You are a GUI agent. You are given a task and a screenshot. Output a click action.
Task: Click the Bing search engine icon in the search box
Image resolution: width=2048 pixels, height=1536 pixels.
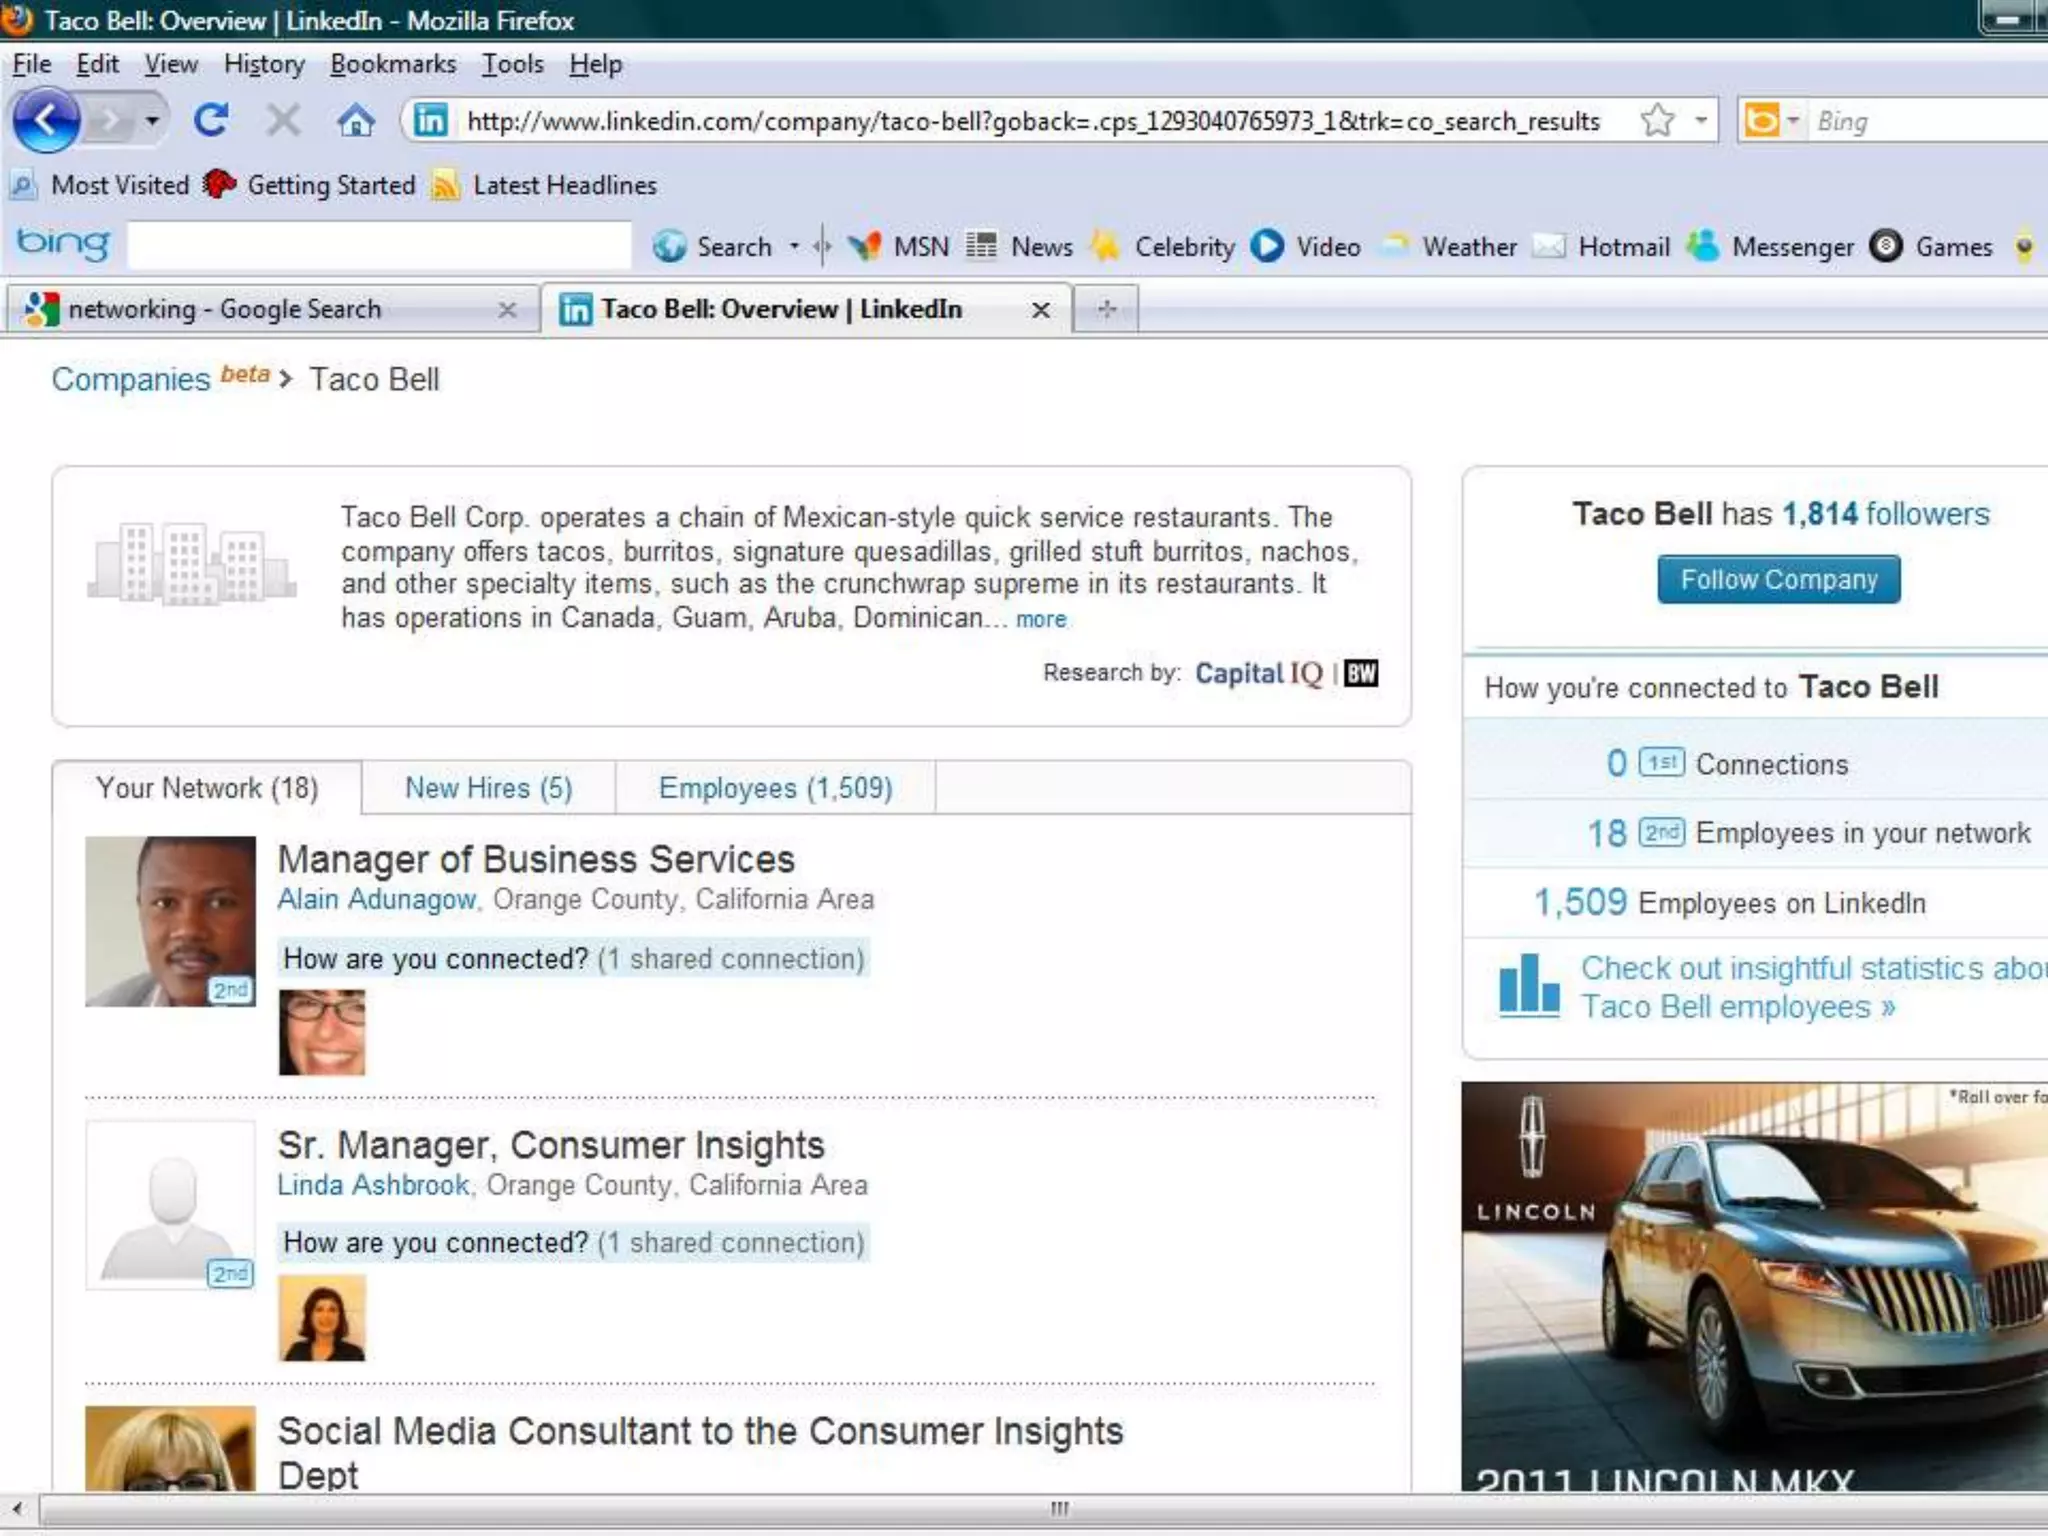point(1762,121)
